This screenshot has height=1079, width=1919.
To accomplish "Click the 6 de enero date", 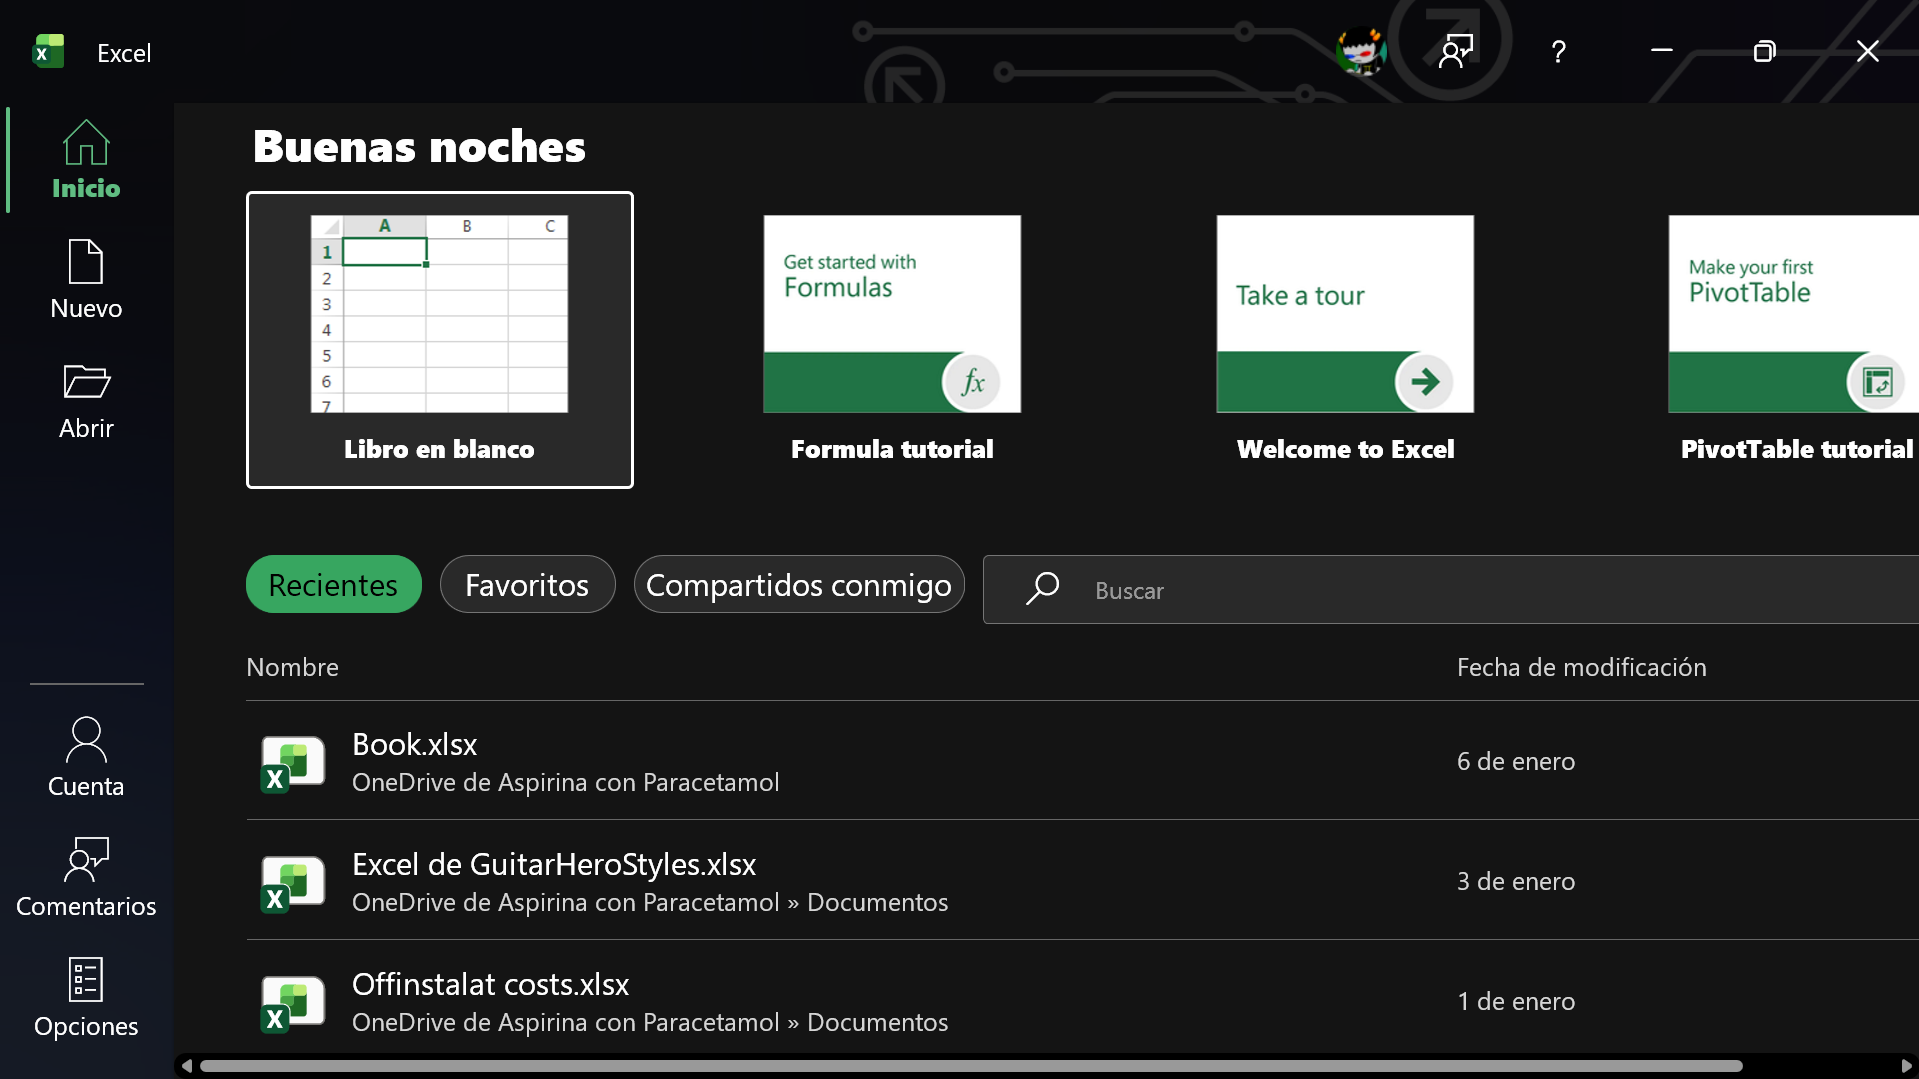I will pos(1516,761).
